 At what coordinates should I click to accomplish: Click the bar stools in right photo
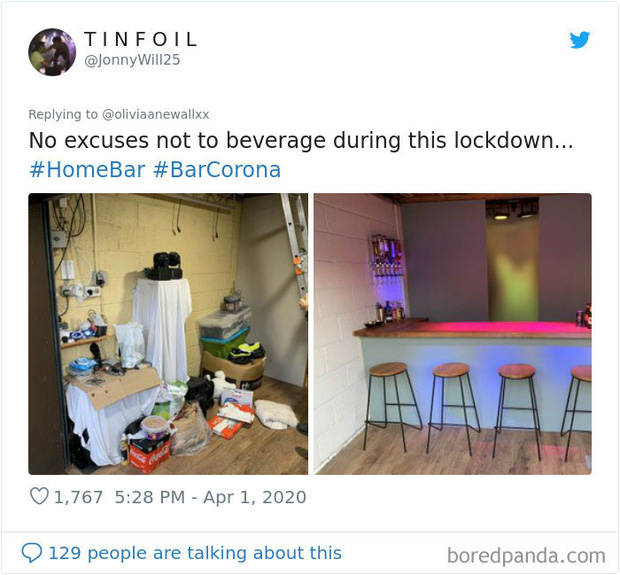480,411
